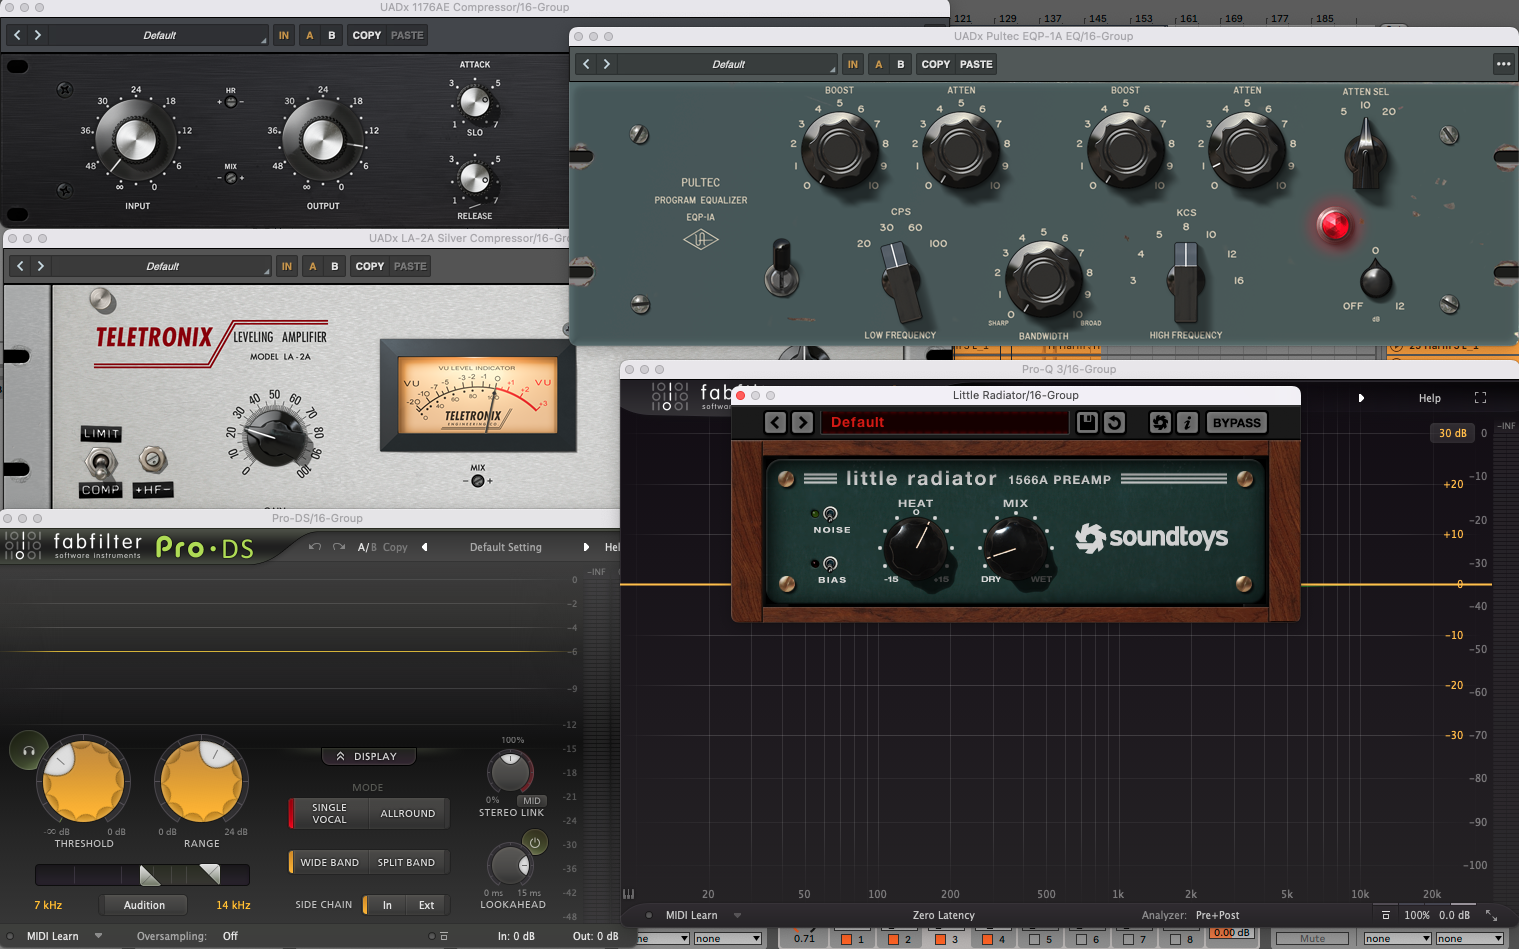The height and width of the screenshot is (949, 1519).
Task: Toggle the IN button in 1176AE toolbar
Action: [284, 35]
